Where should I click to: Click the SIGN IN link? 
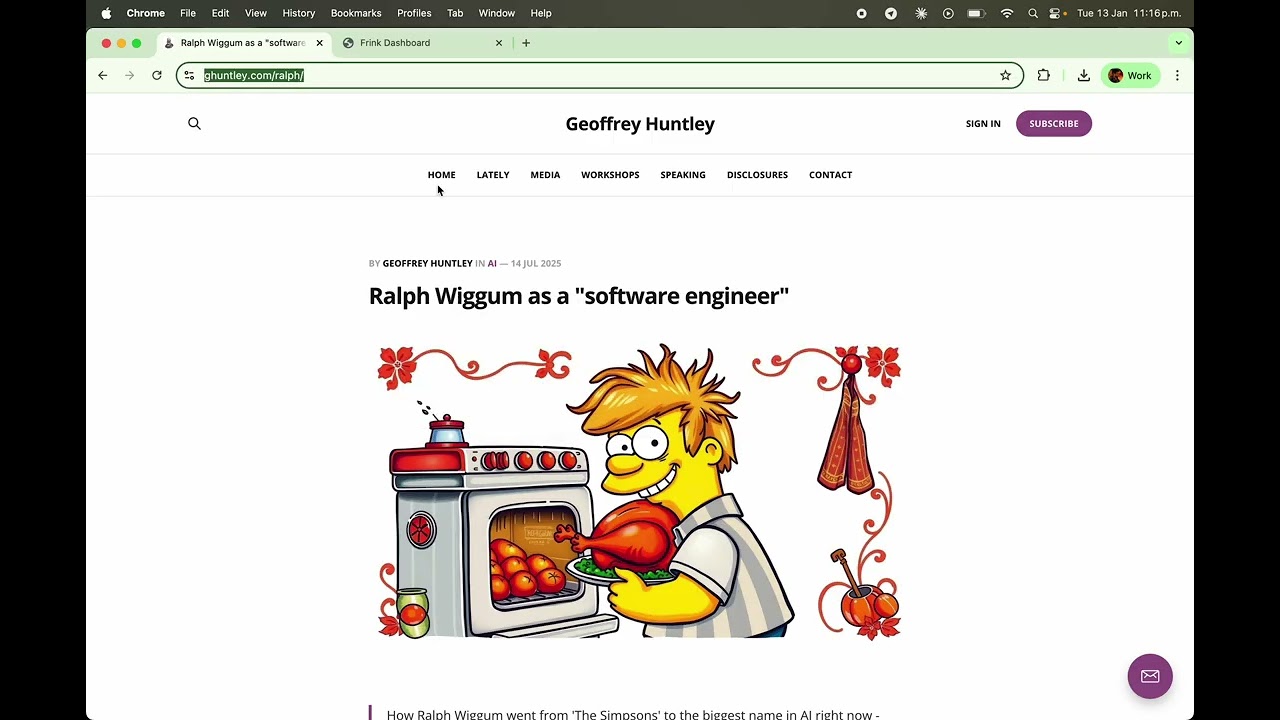pos(983,124)
